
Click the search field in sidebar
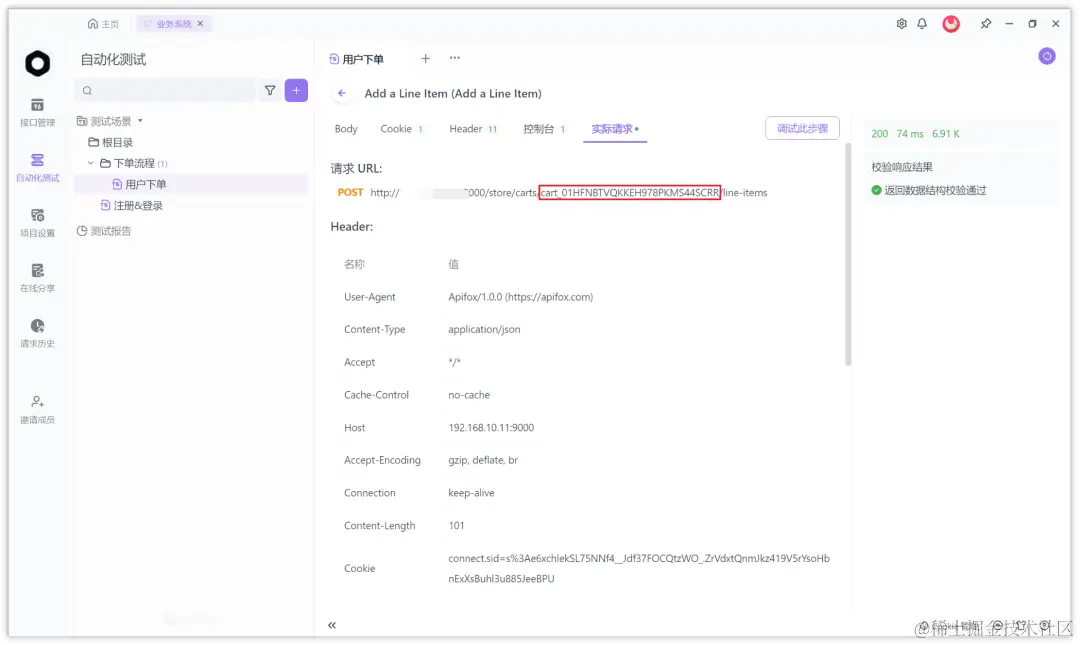(x=165, y=90)
